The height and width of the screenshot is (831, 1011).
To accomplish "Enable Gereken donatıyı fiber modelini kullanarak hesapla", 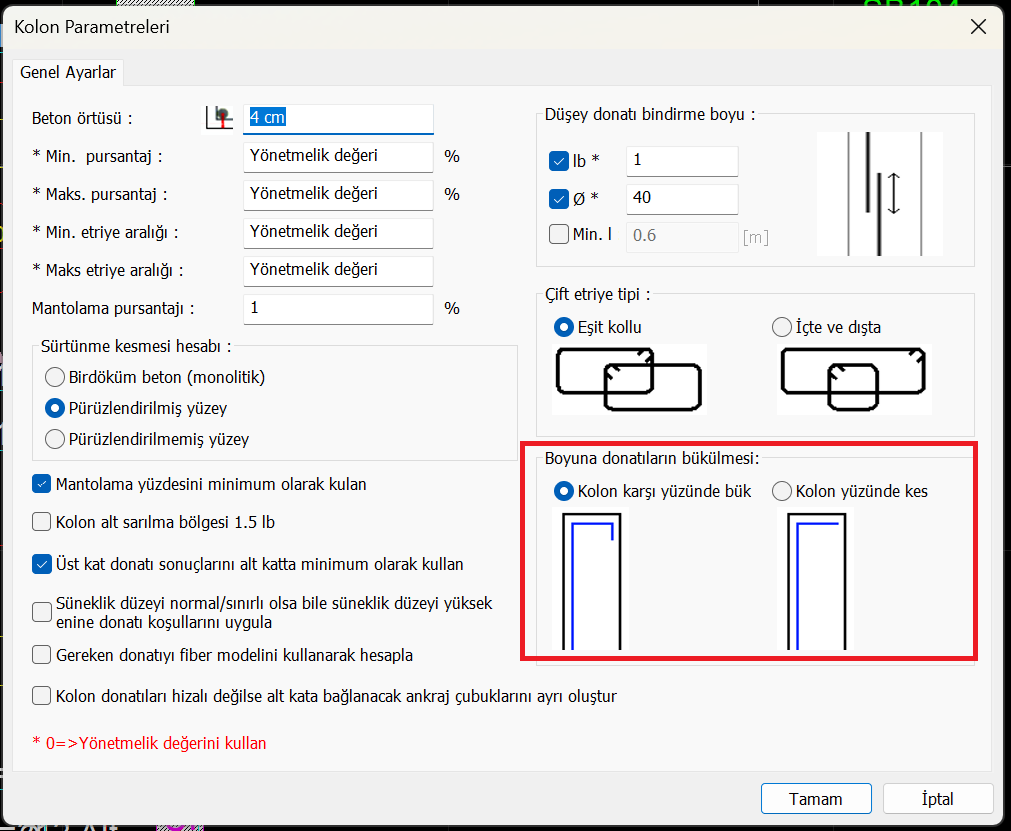I will point(42,655).
